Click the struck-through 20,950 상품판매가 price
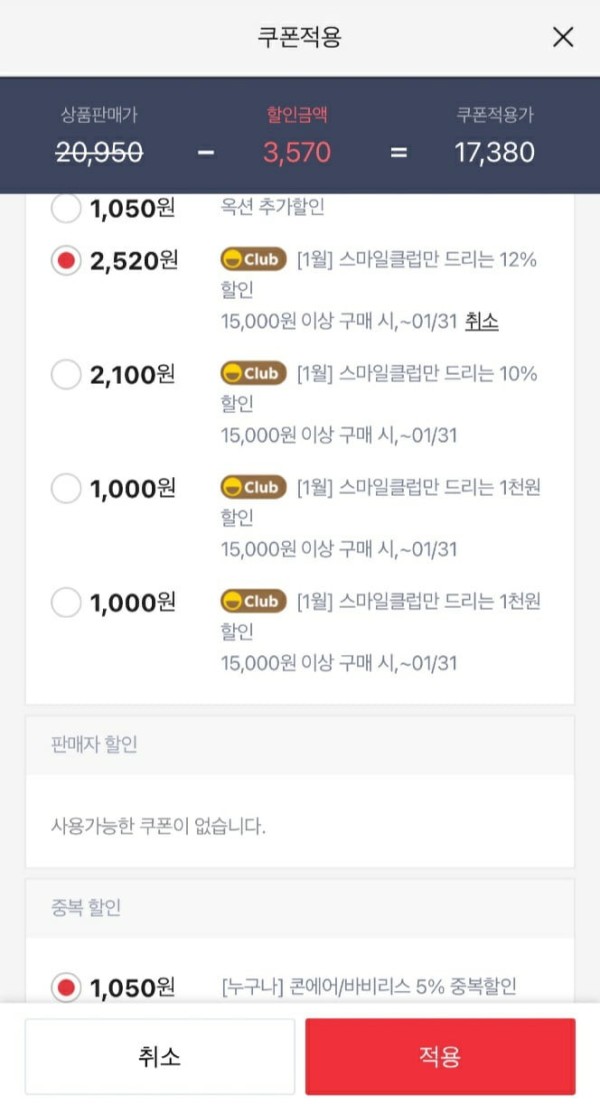Image resolution: width=600 pixels, height=1104 pixels. [x=99, y=152]
